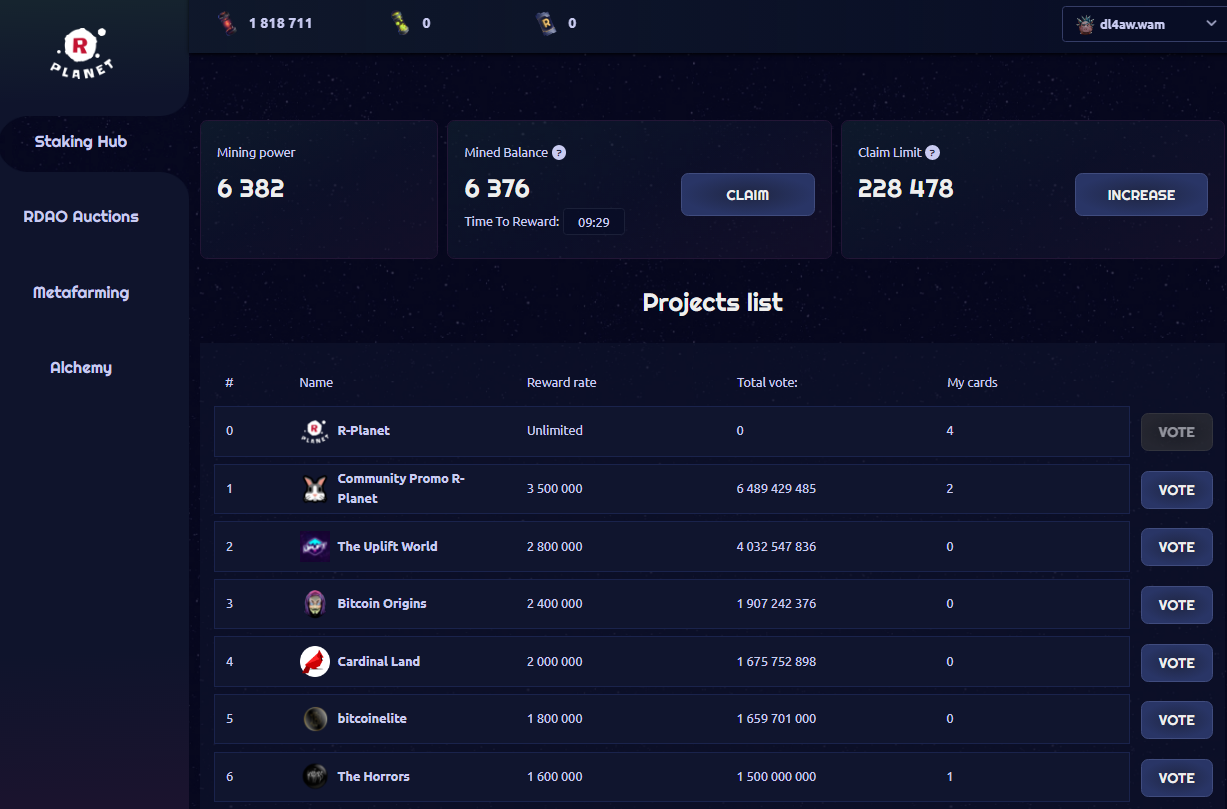Click reward rate 2 400 000

[555, 604]
